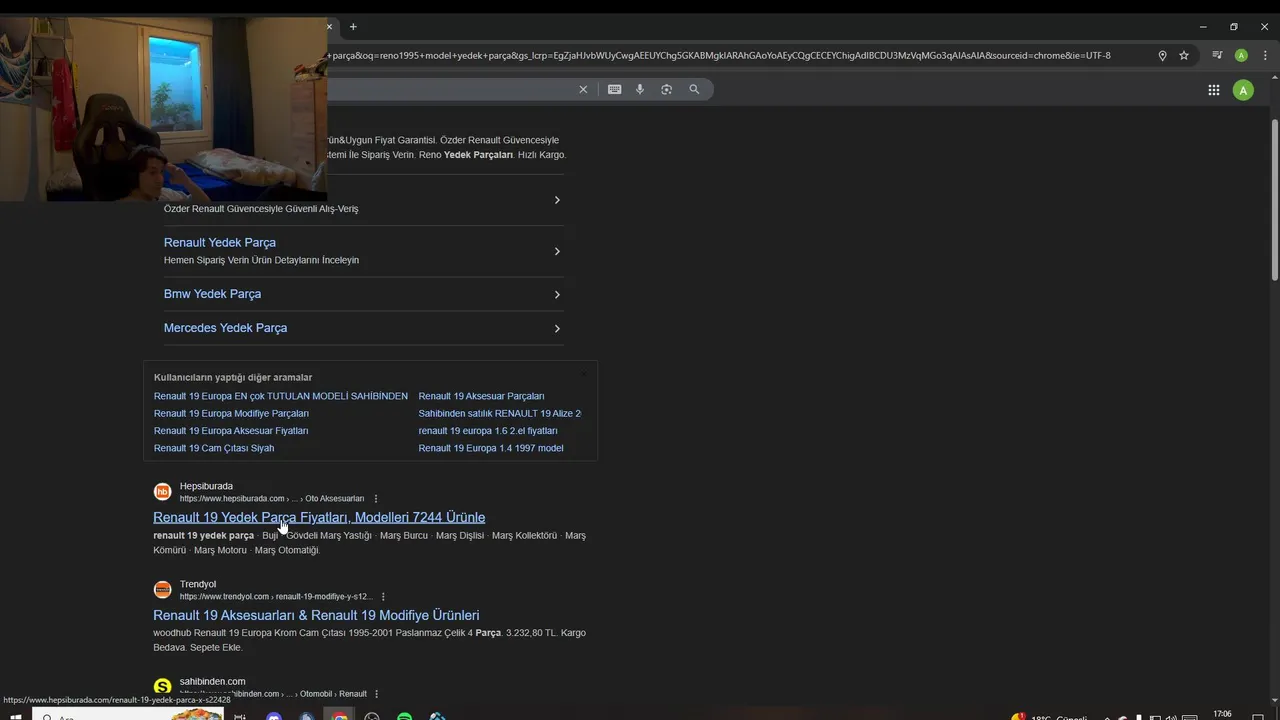Open three-dot options for Trendyol result

[383, 597]
